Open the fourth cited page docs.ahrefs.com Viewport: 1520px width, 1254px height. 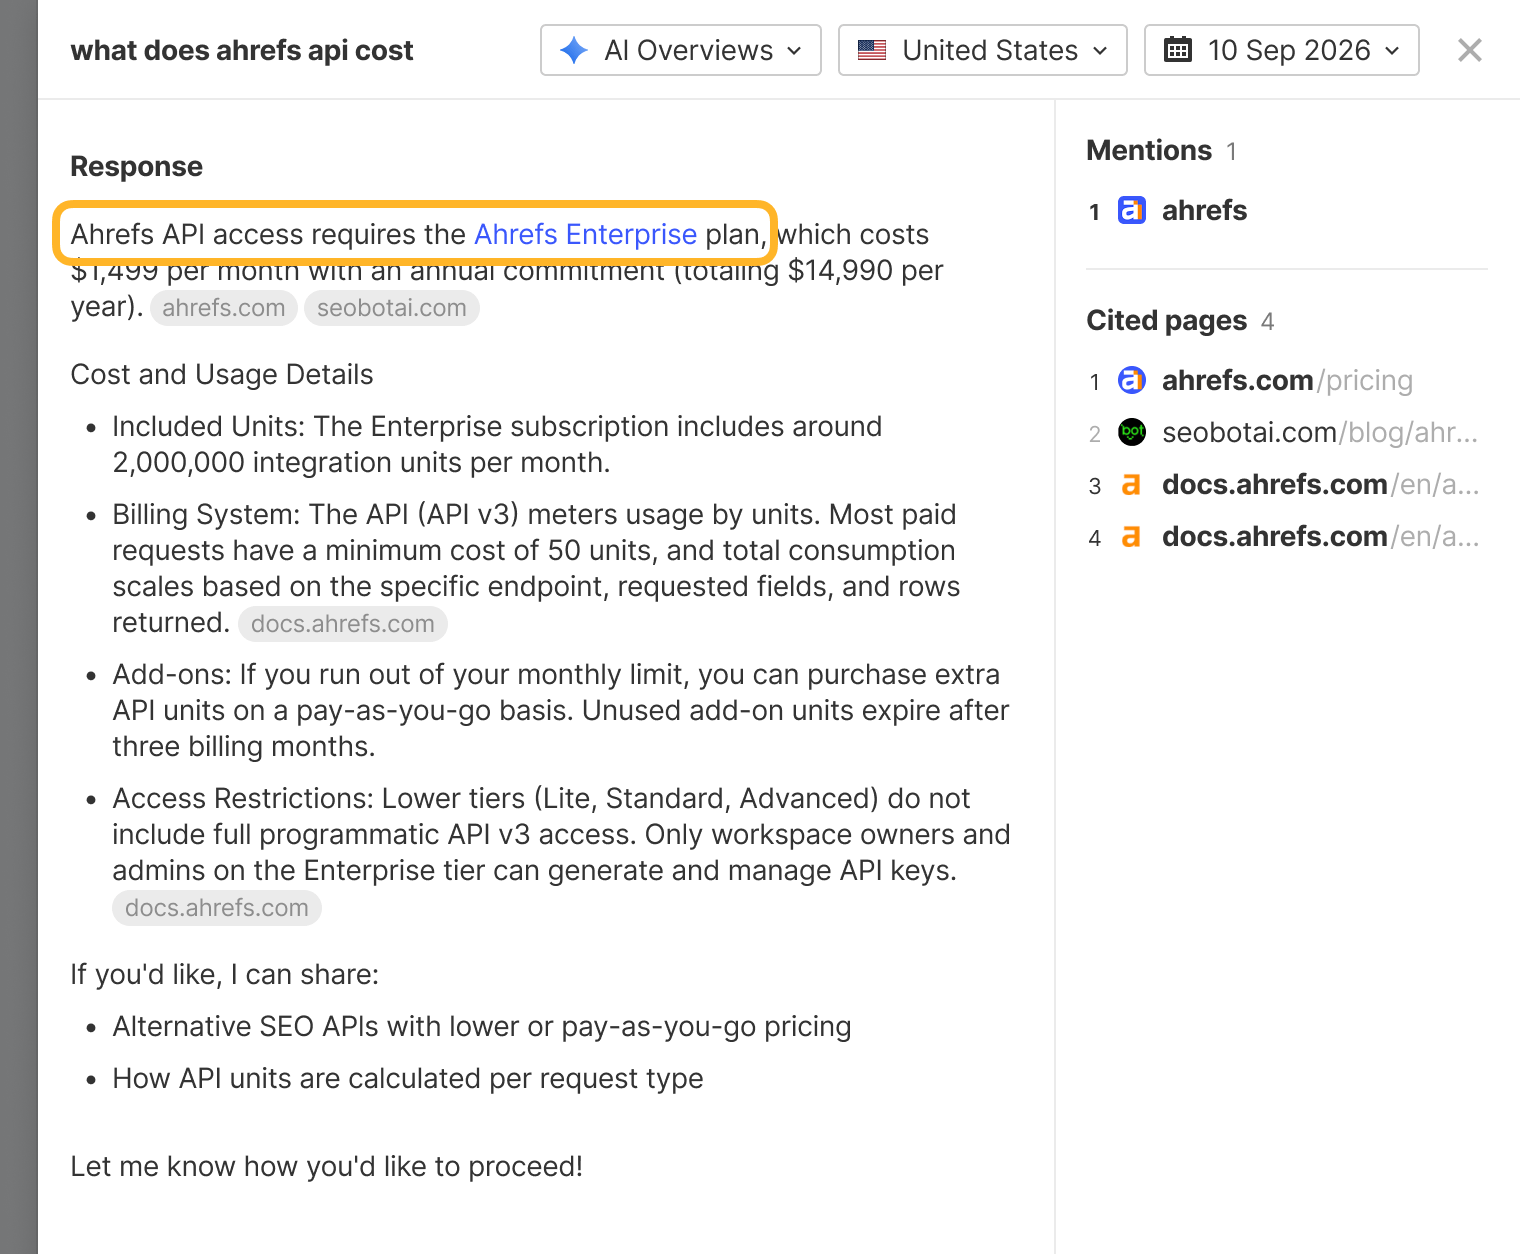coord(1319,536)
